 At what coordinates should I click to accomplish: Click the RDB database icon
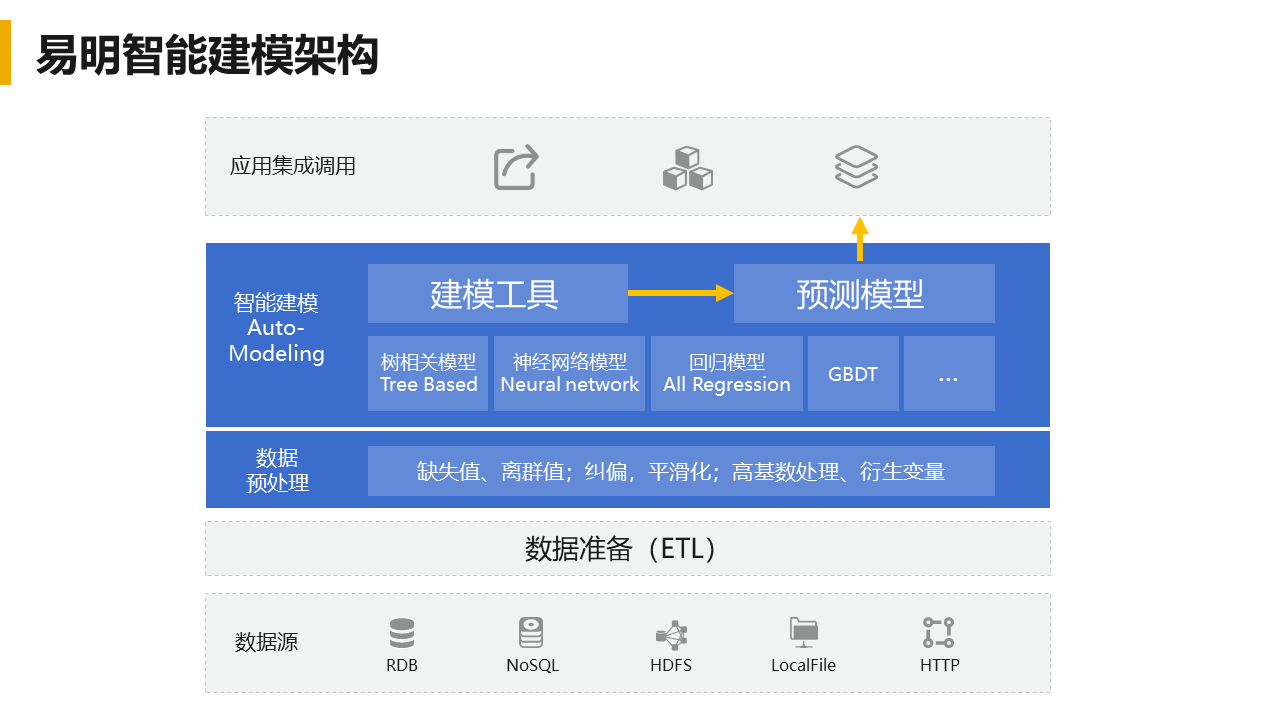tap(402, 634)
